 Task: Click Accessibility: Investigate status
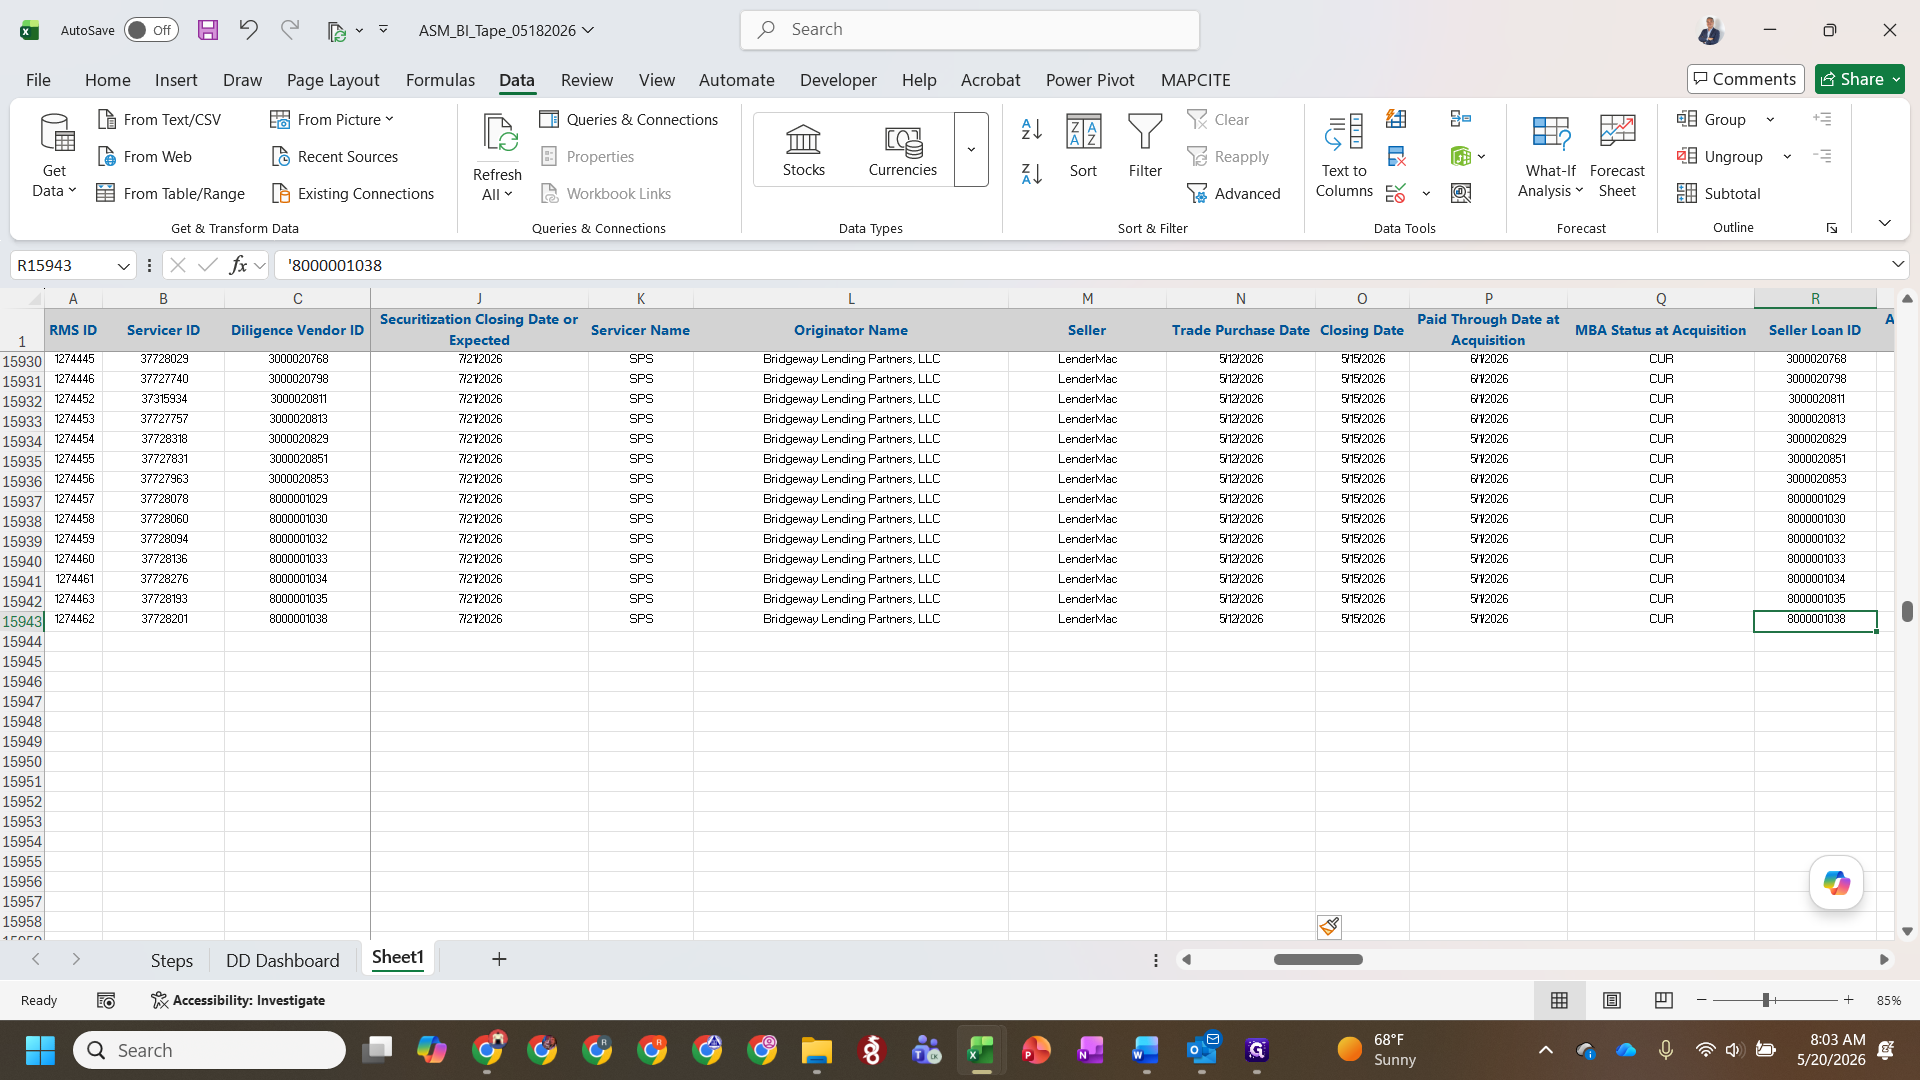pyautogui.click(x=238, y=1000)
